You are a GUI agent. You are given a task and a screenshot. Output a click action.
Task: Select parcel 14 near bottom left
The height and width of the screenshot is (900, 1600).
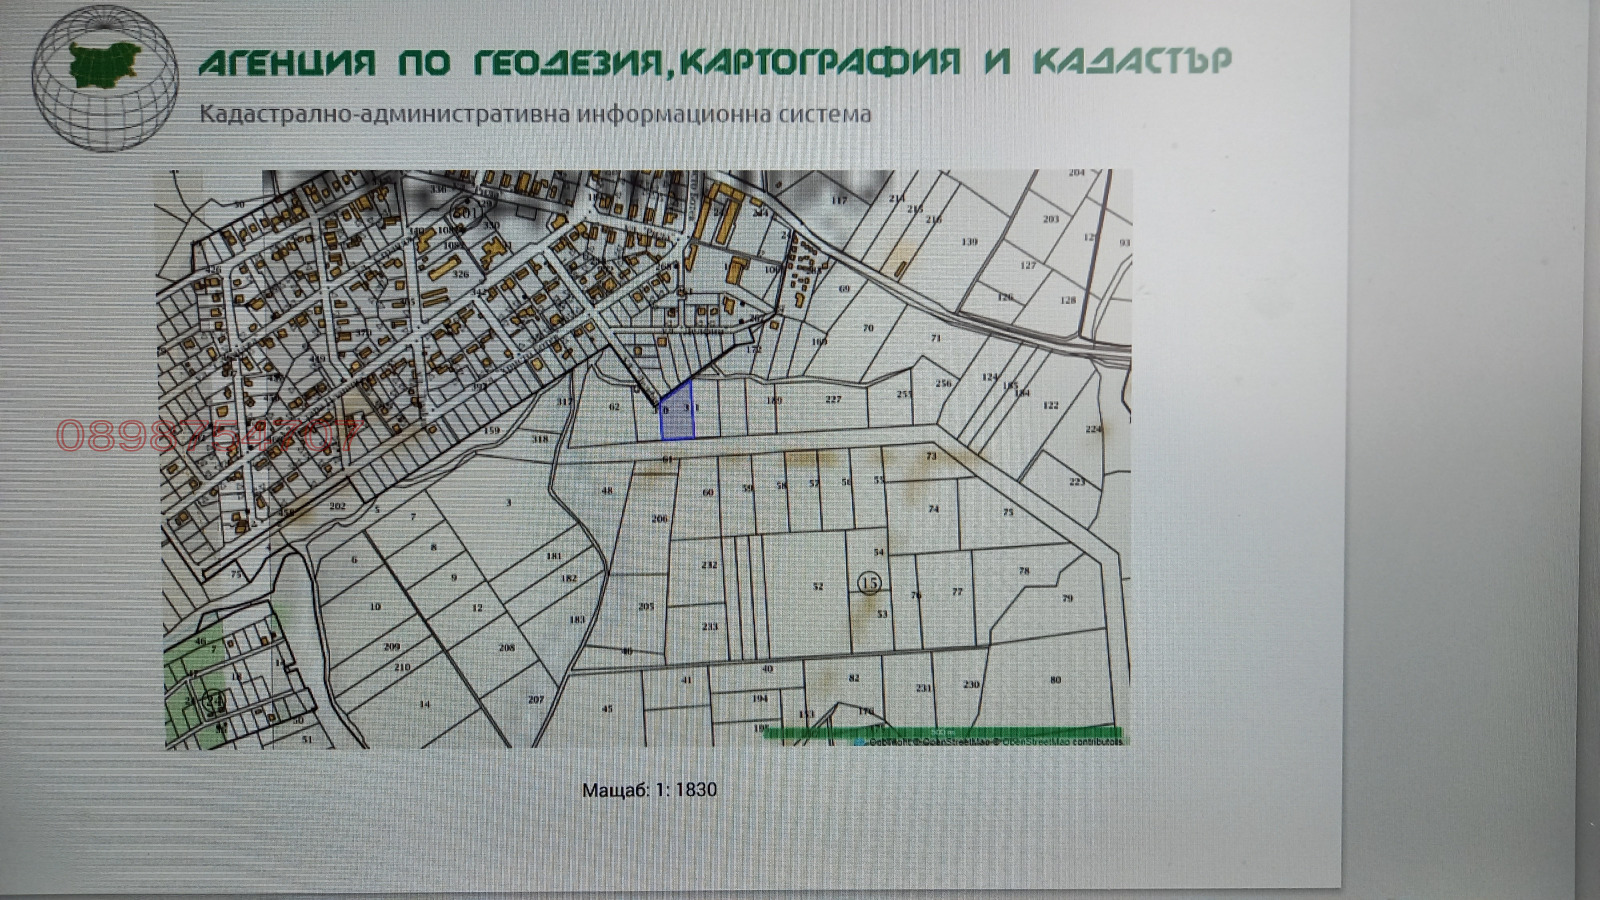coord(425,704)
